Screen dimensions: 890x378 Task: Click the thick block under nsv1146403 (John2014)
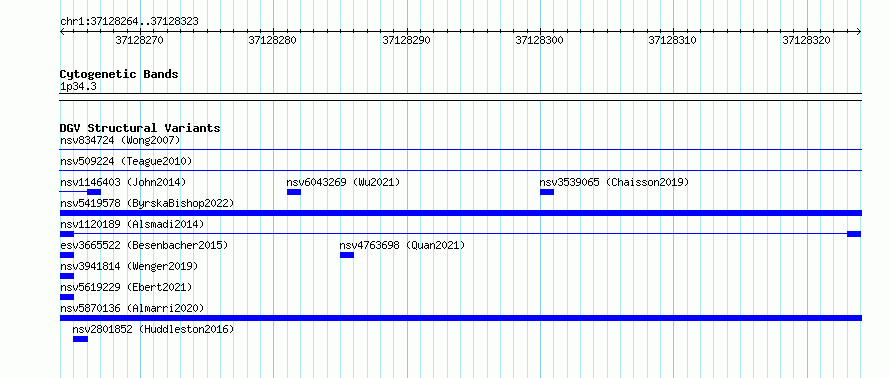94,192
